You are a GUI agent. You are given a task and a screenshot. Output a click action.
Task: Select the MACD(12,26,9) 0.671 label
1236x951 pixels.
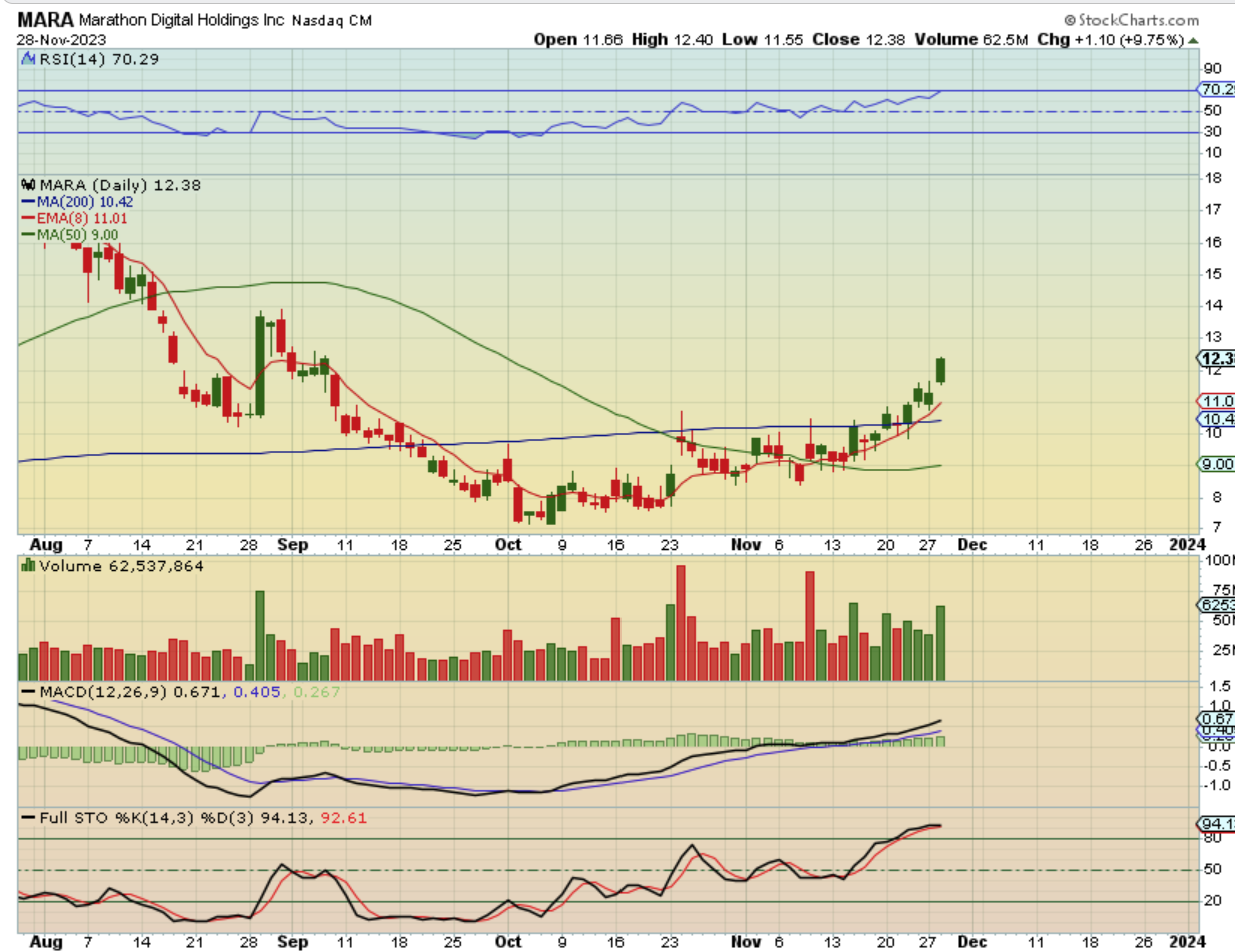131,691
